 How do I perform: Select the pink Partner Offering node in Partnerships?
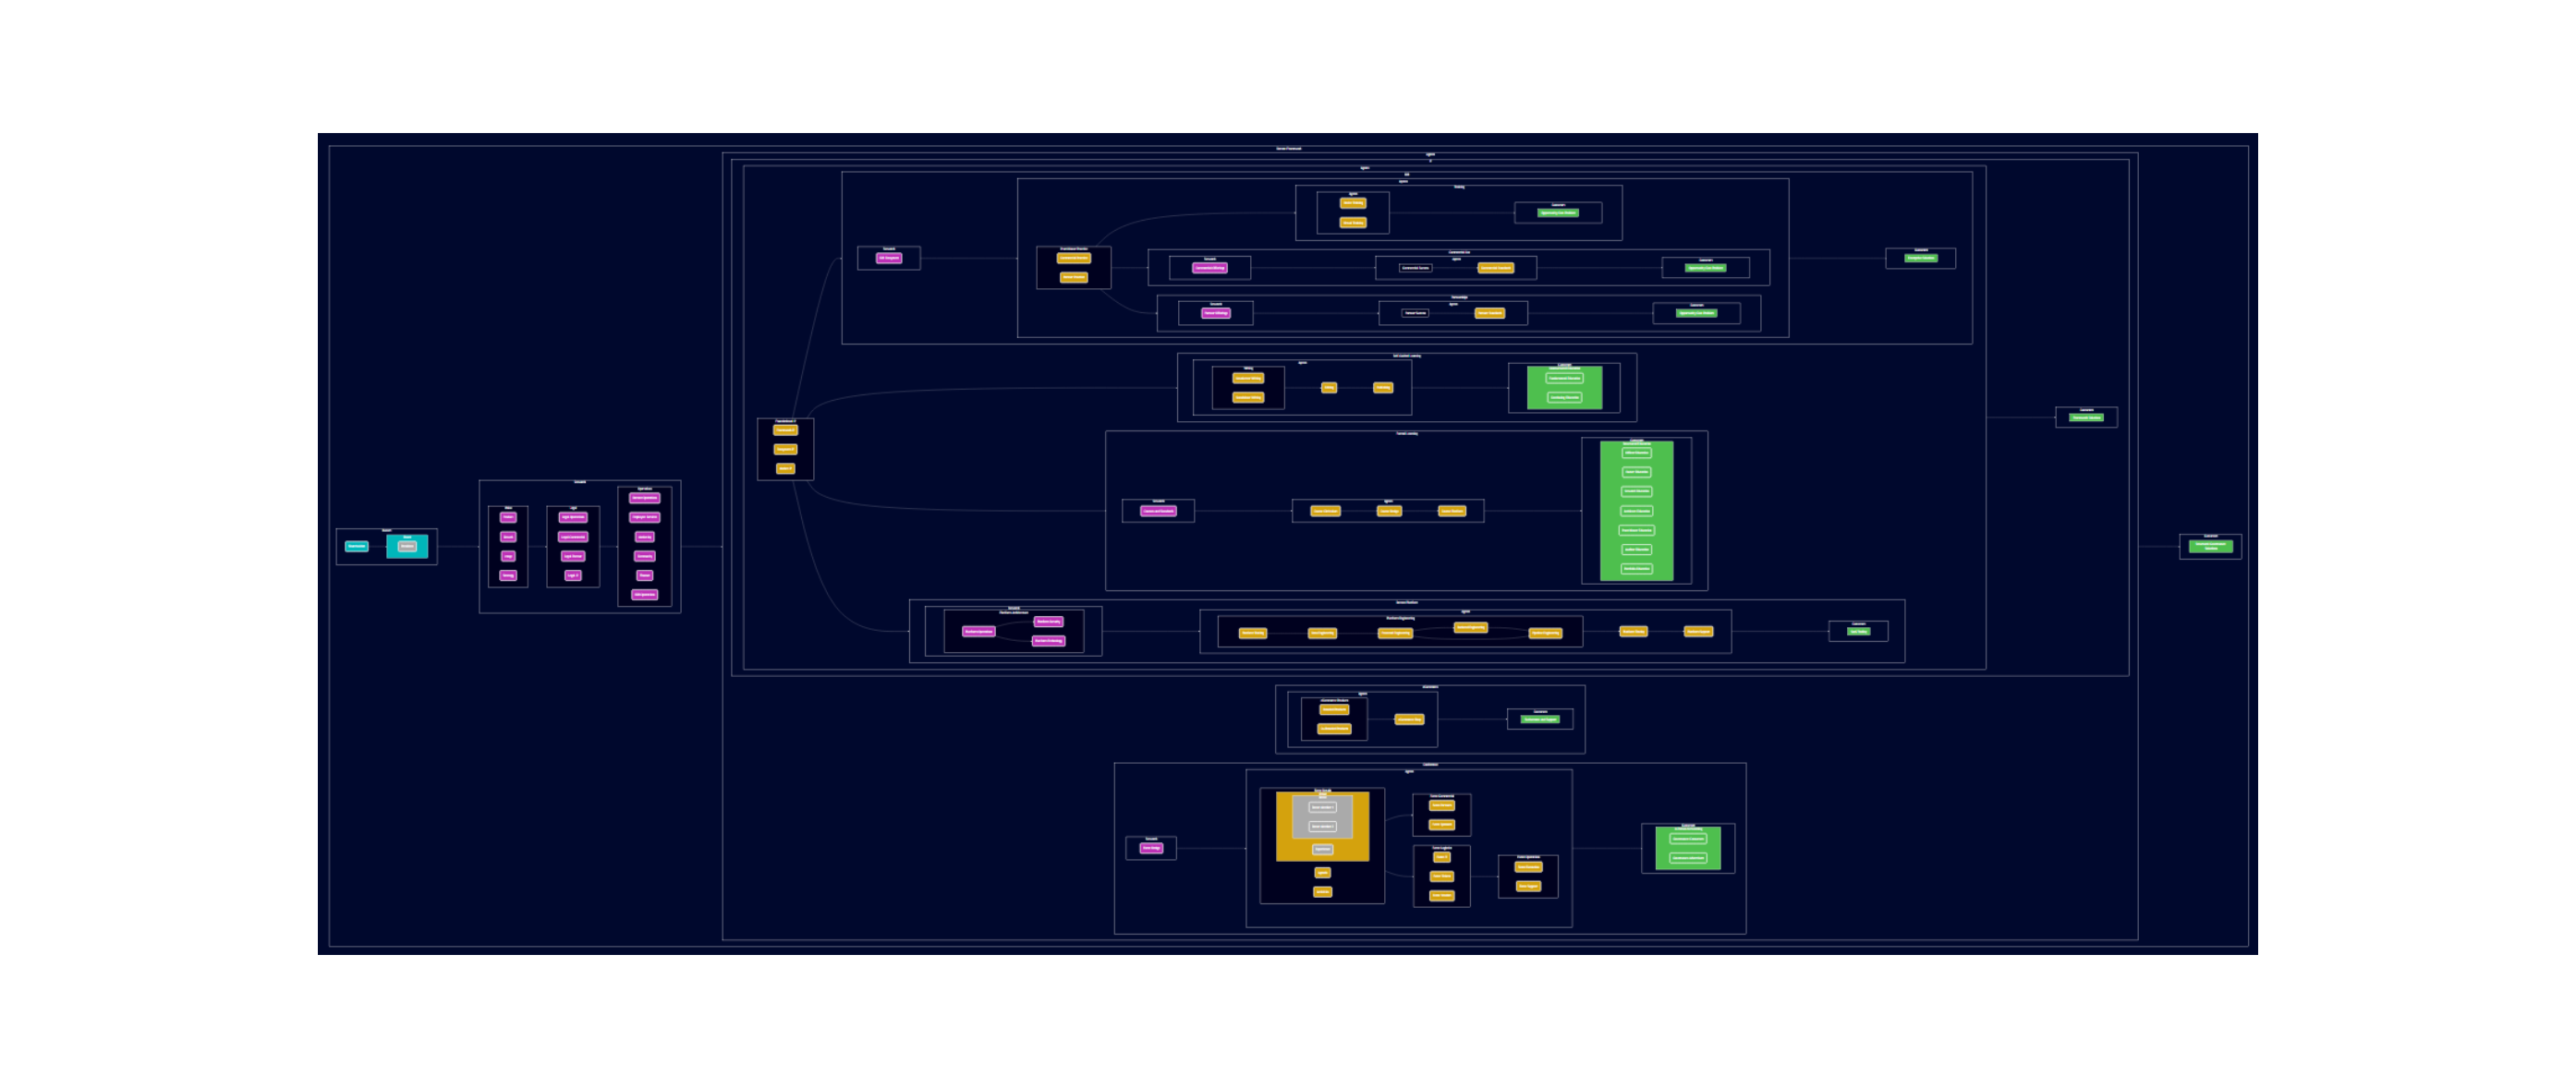click(x=1216, y=313)
